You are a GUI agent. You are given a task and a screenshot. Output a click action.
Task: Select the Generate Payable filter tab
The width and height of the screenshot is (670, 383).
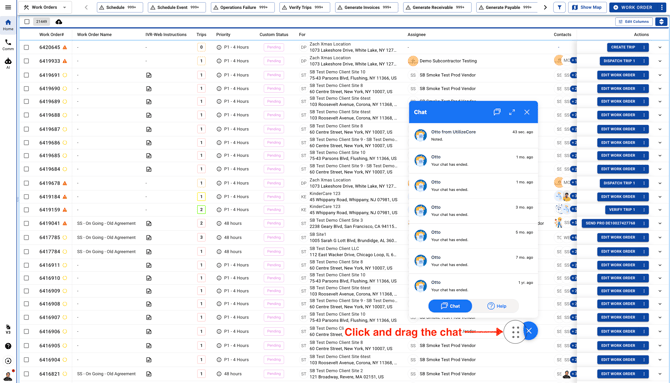coord(507,7)
